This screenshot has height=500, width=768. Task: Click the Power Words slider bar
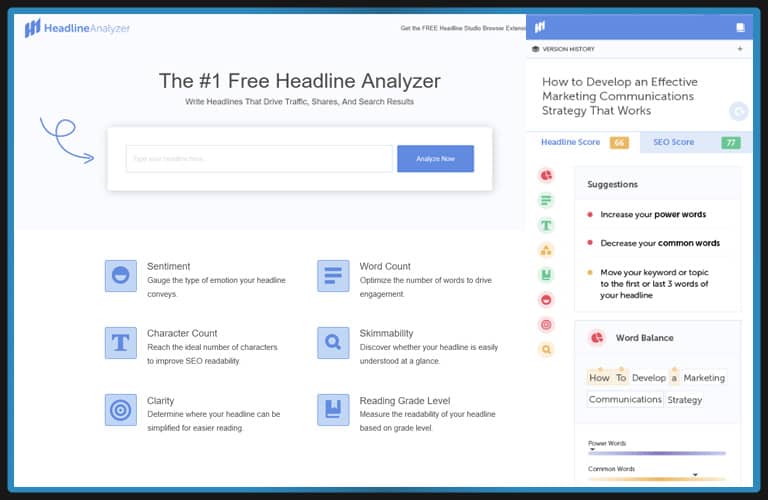(657, 453)
